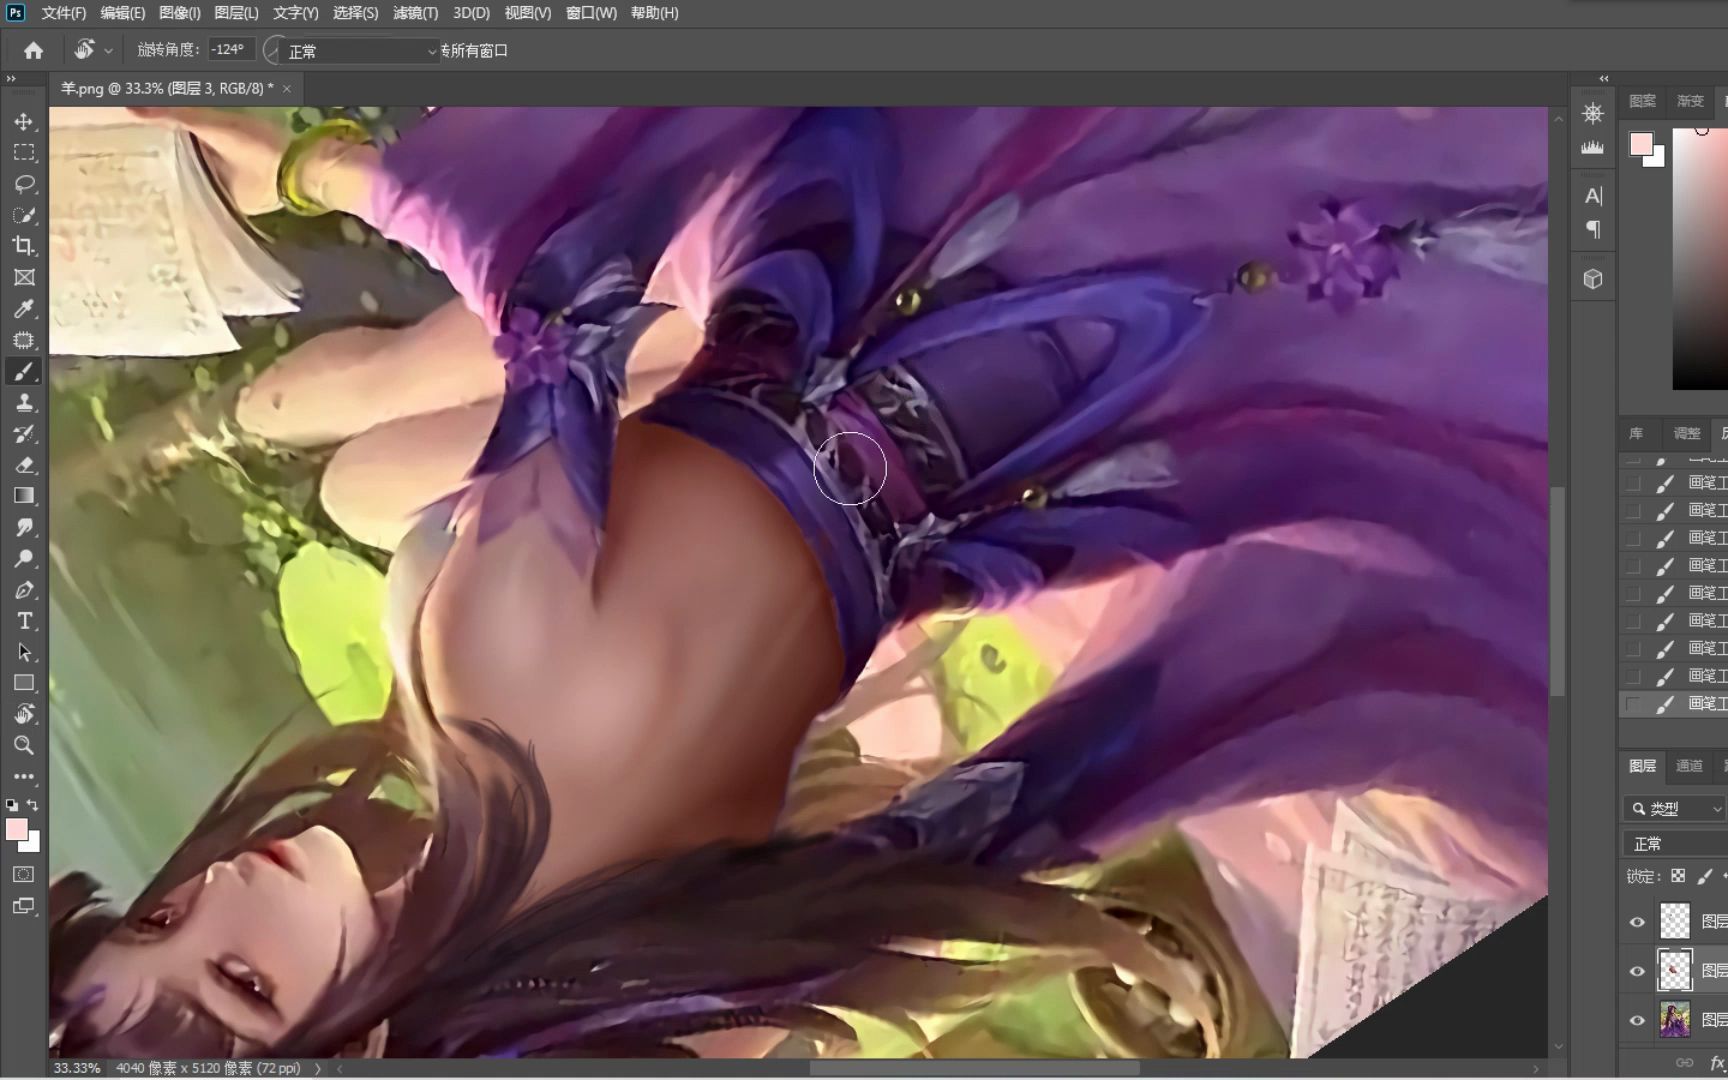Open the Histogram panel icon
This screenshot has height=1080, width=1728.
(x=1593, y=147)
